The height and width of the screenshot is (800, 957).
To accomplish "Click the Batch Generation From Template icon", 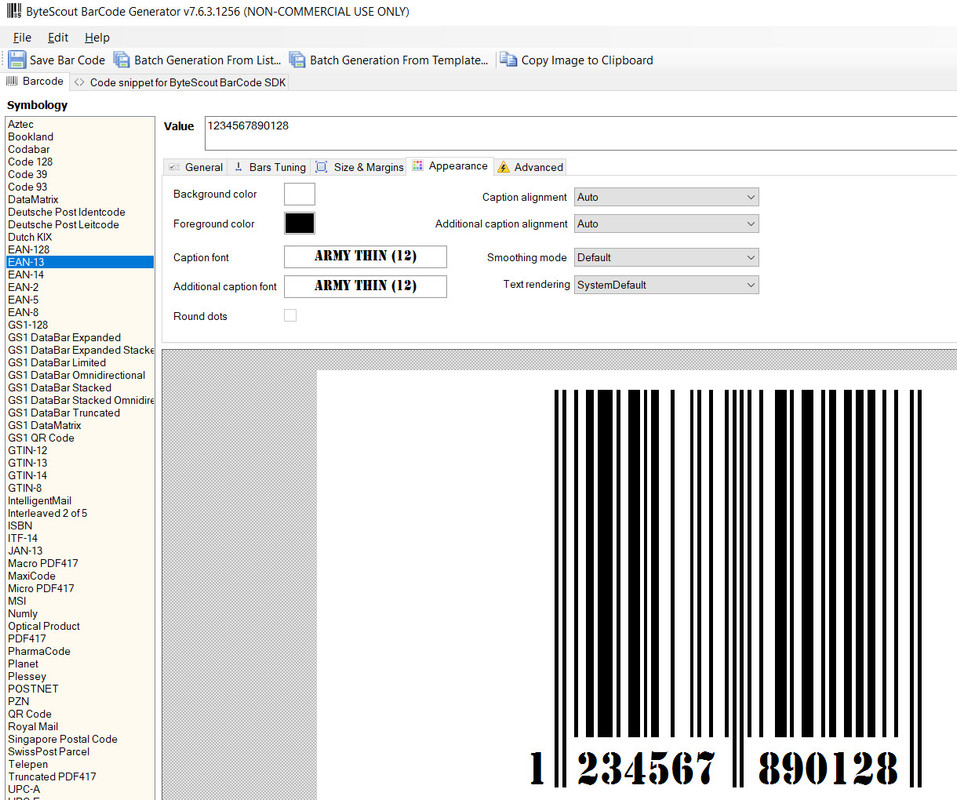I will tap(297, 60).
